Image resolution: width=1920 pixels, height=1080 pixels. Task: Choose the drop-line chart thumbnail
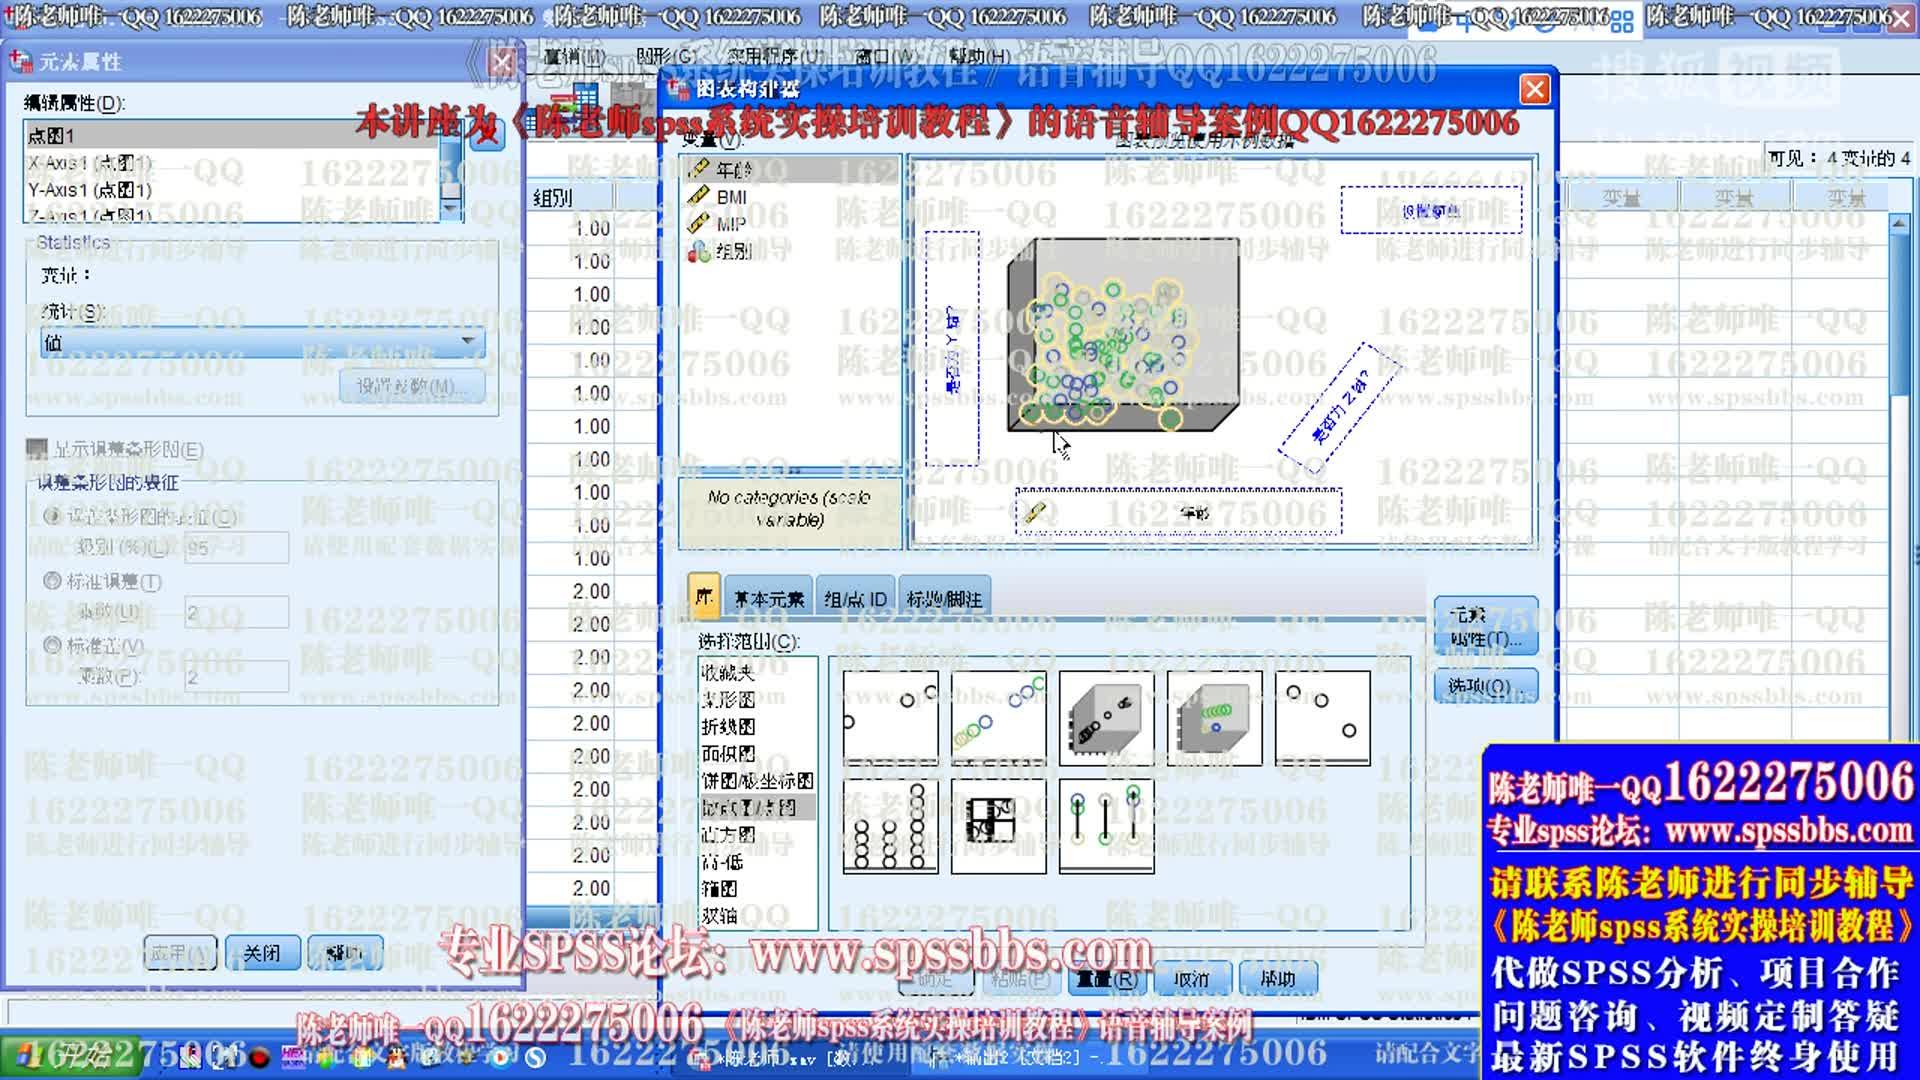point(1106,828)
